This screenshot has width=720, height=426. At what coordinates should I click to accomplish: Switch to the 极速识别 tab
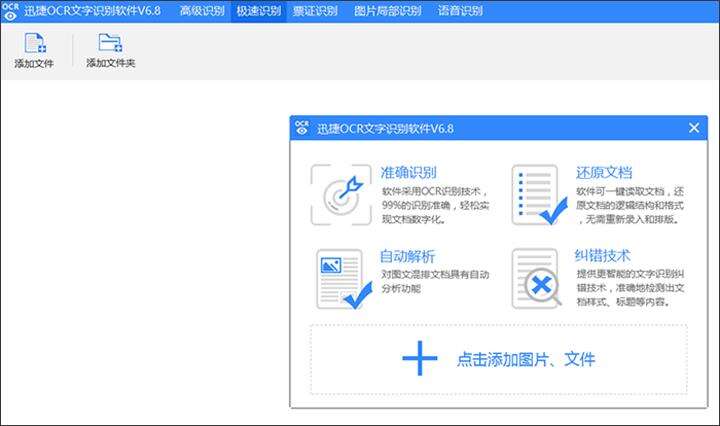click(259, 11)
